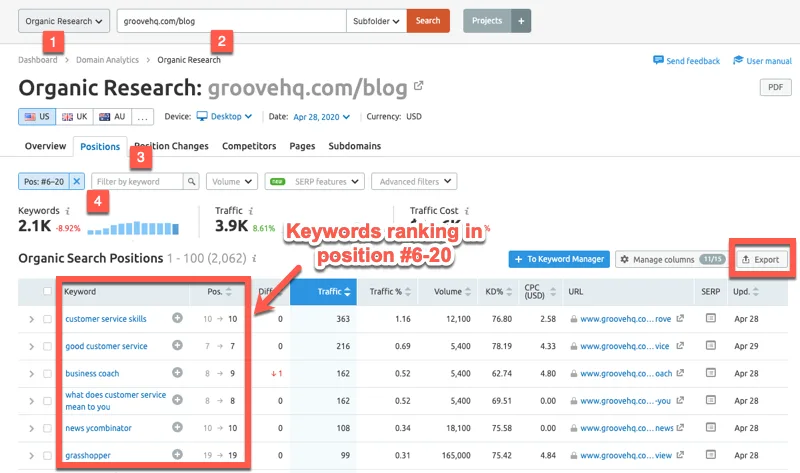
Task: Add business coach keyword via plus icon
Action: [177, 372]
